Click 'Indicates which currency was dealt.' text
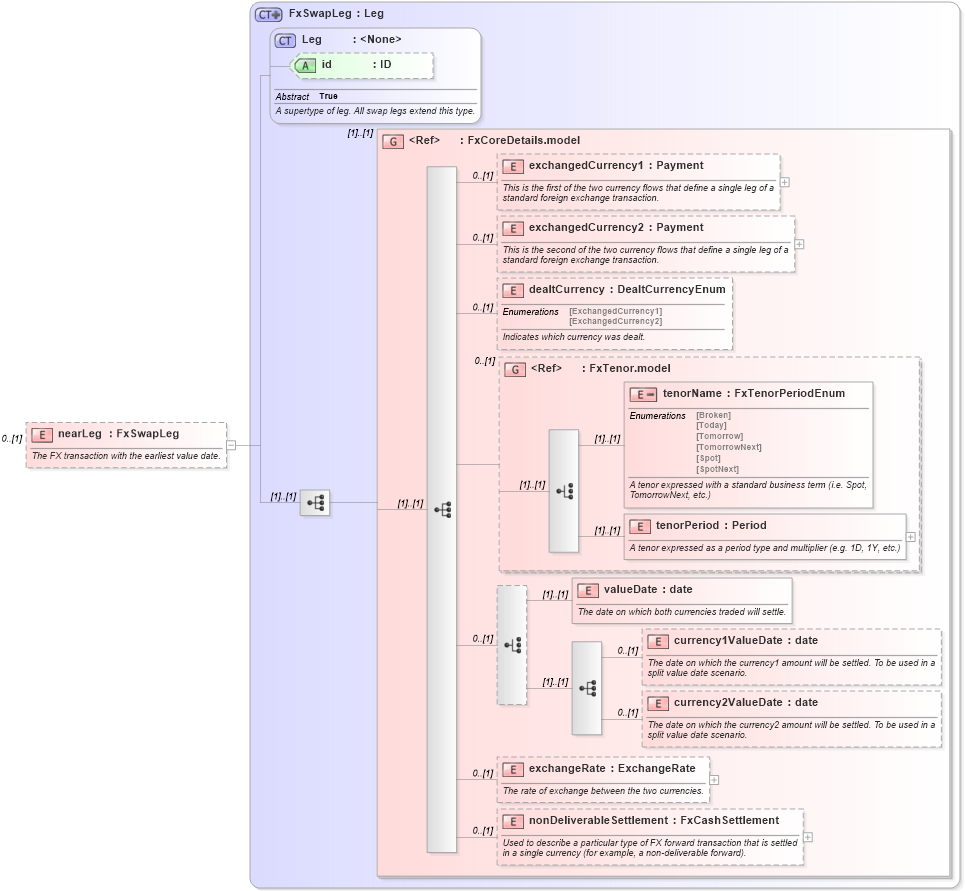965x891 pixels. pyautogui.click(x=574, y=337)
